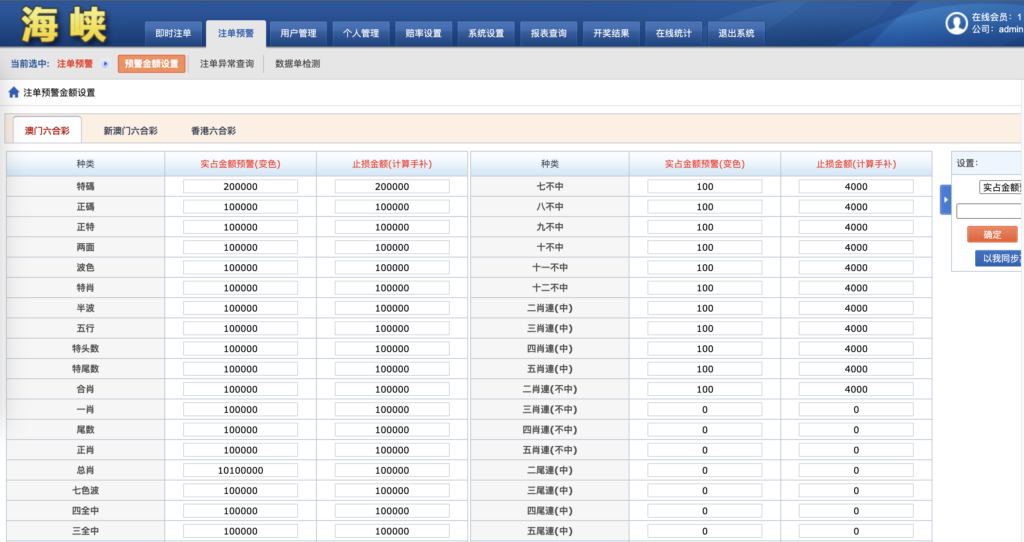The height and width of the screenshot is (542, 1024).
Task: Open the 即时注单 menu
Action: click(173, 33)
